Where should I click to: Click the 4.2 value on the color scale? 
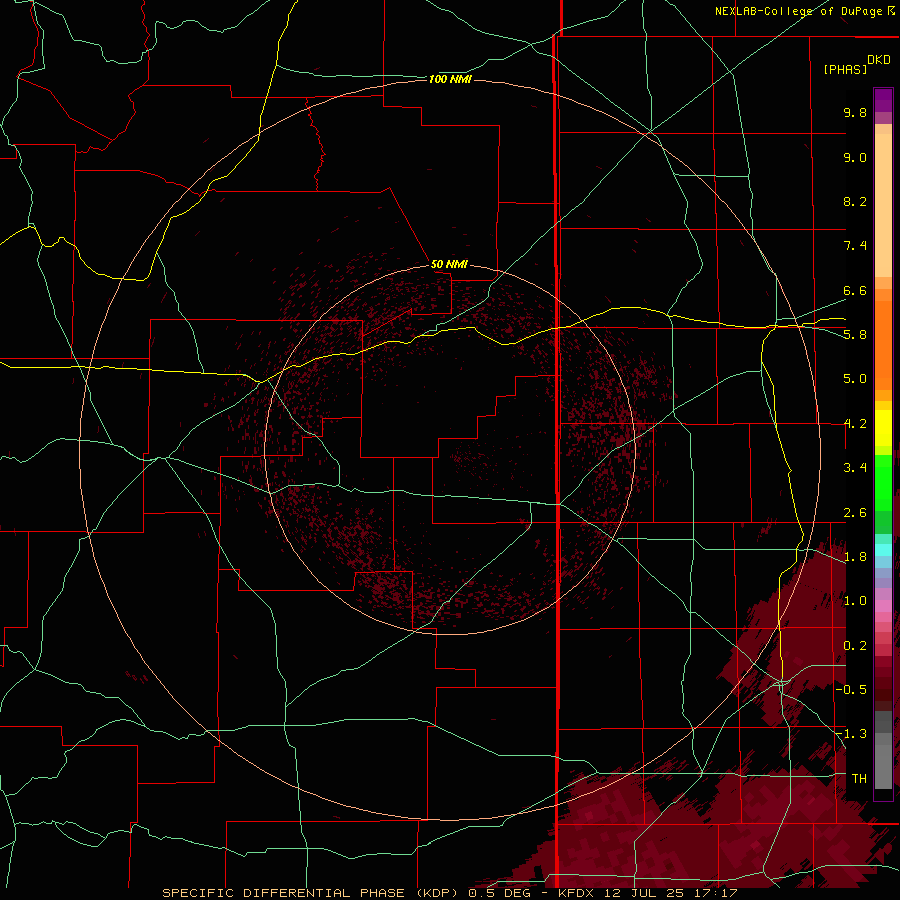(855, 424)
